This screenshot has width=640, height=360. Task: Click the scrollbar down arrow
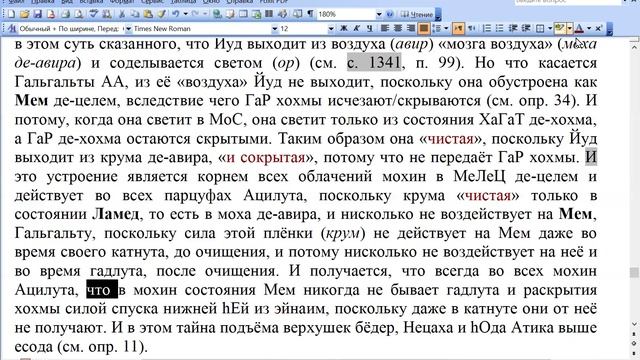pyautogui.click(x=634, y=324)
